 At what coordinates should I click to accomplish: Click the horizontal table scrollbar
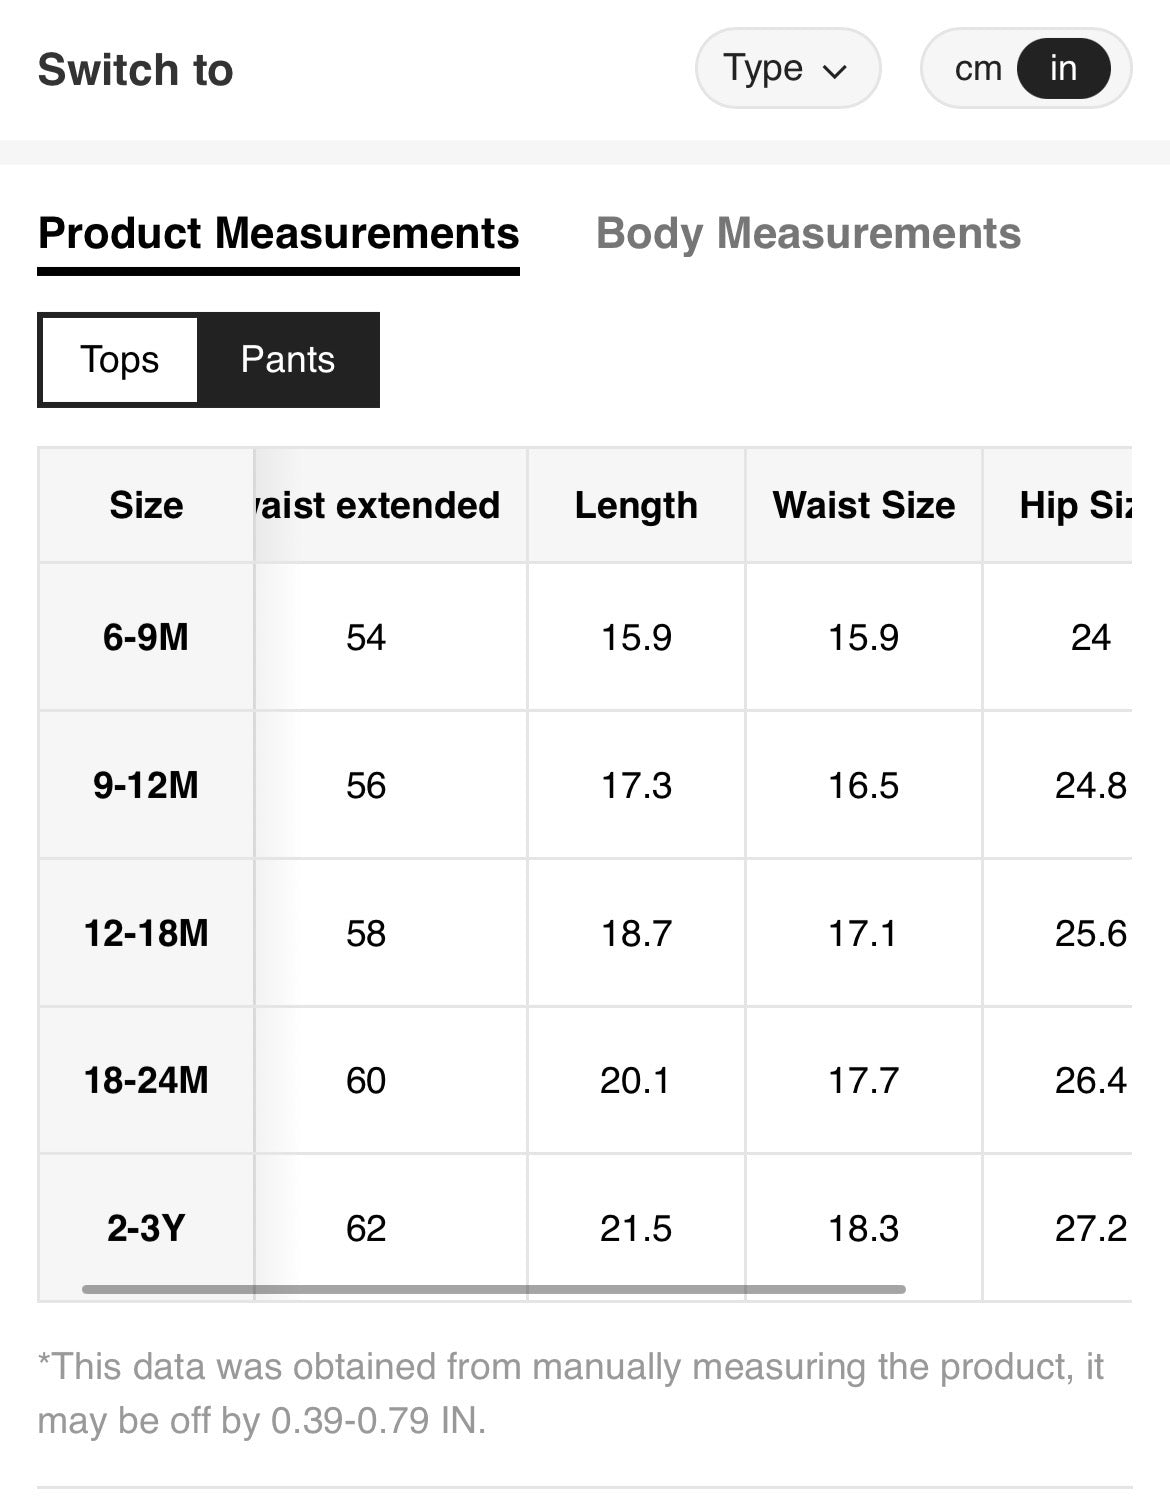coord(494,1289)
